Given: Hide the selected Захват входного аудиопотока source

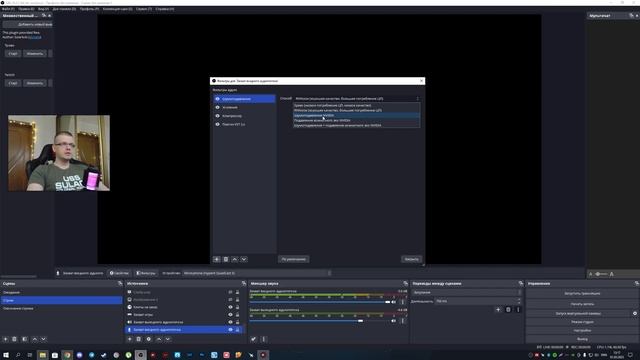Looking at the screenshot, I should click(x=230, y=329).
